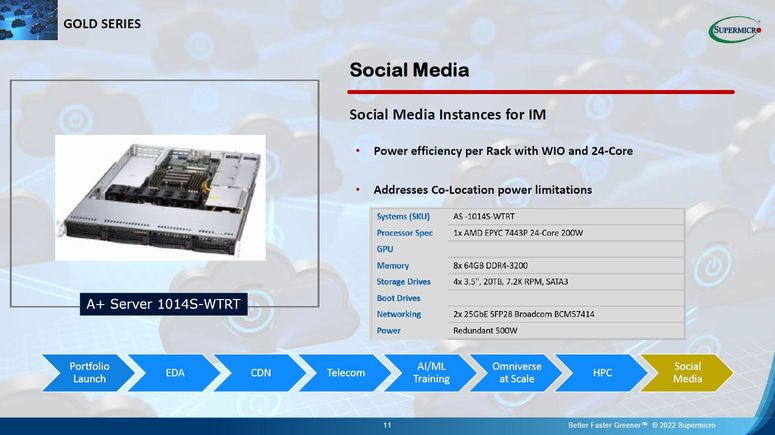
Task: Select the Social Media Instances for IM subtitle
Action: 448,115
